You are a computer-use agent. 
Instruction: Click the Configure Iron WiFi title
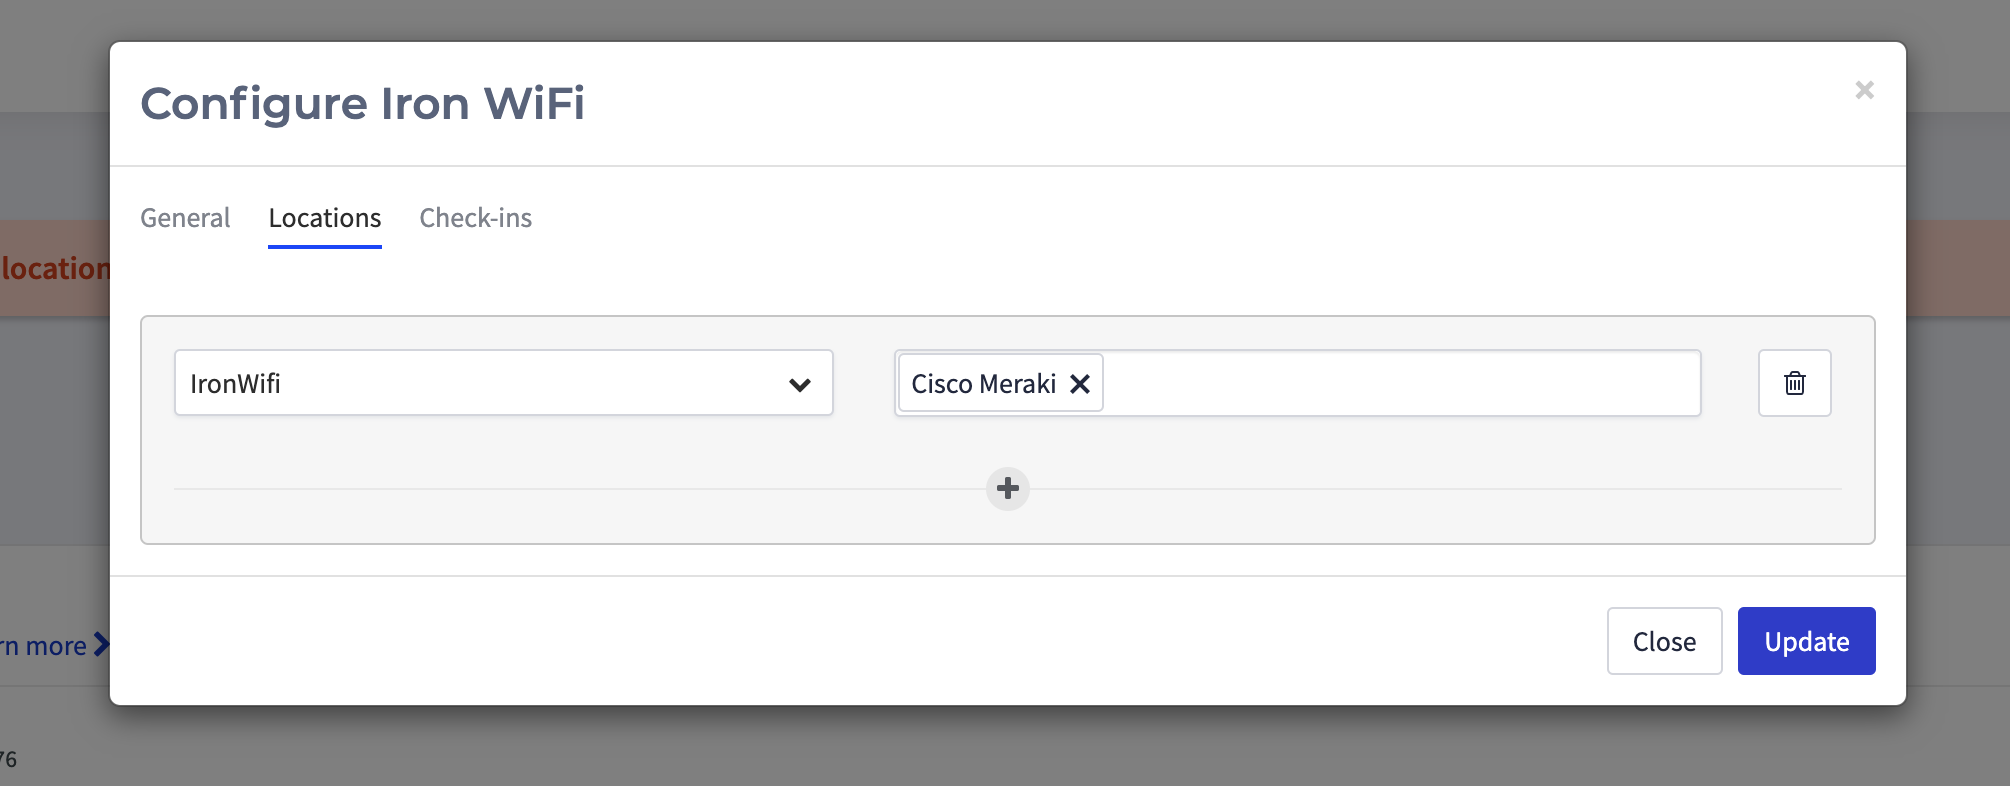pyautogui.click(x=362, y=104)
